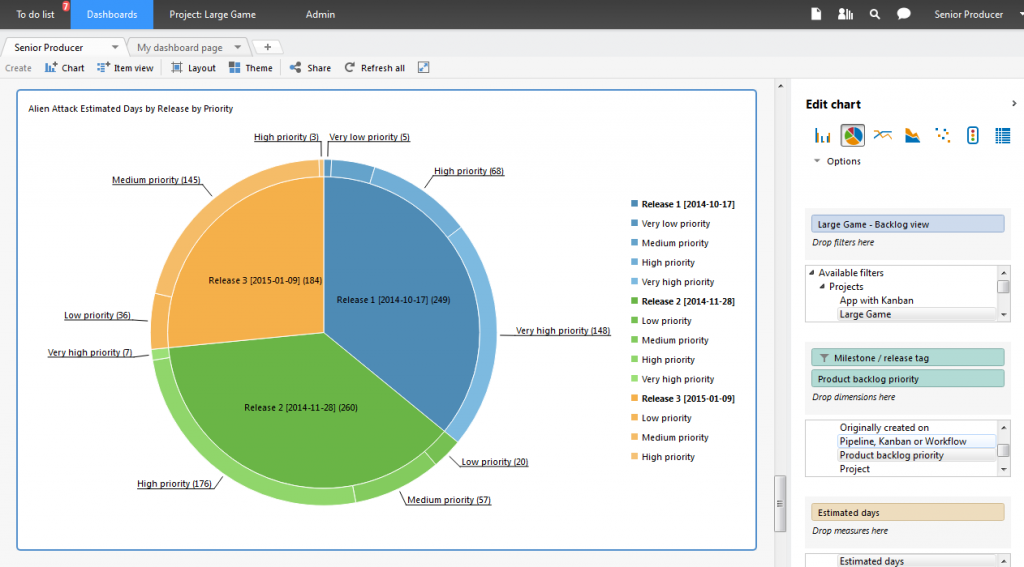Open dropdown arrow on Senior Producer tab
This screenshot has height=567, width=1024.
(x=115, y=47)
